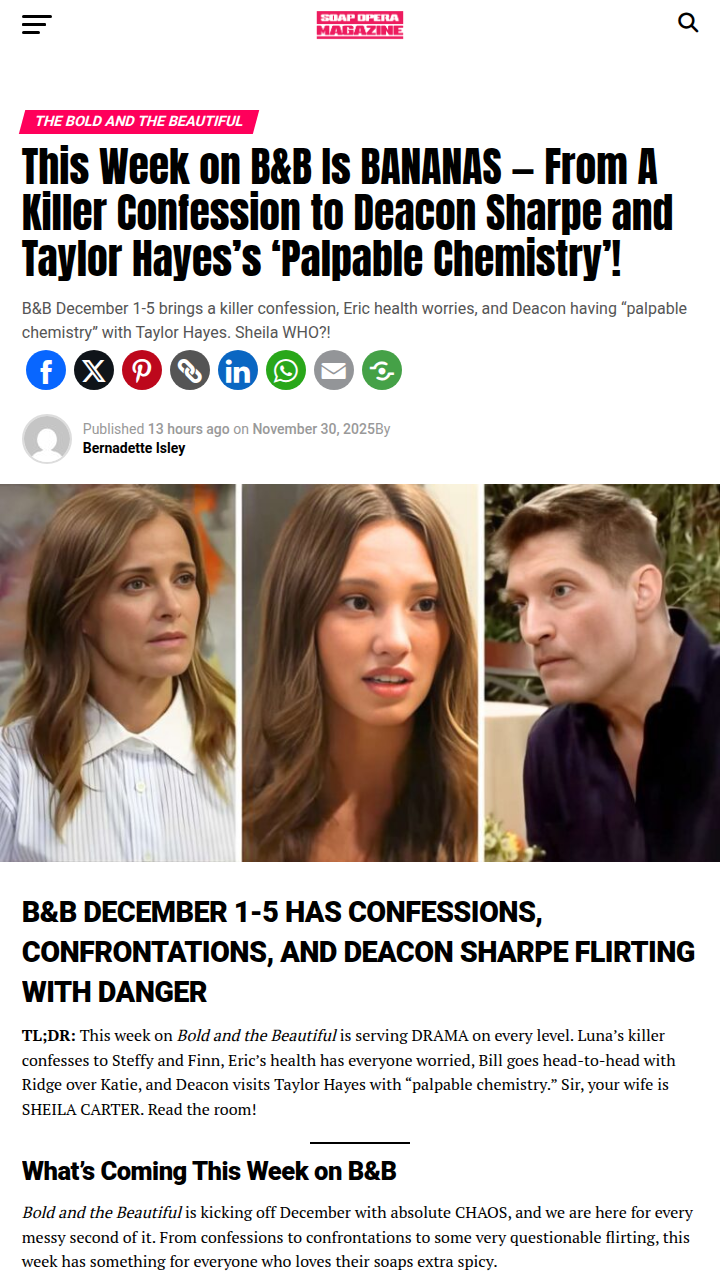Share the article on X
Image resolution: width=720 pixels, height=1280 pixels.
tap(94, 370)
